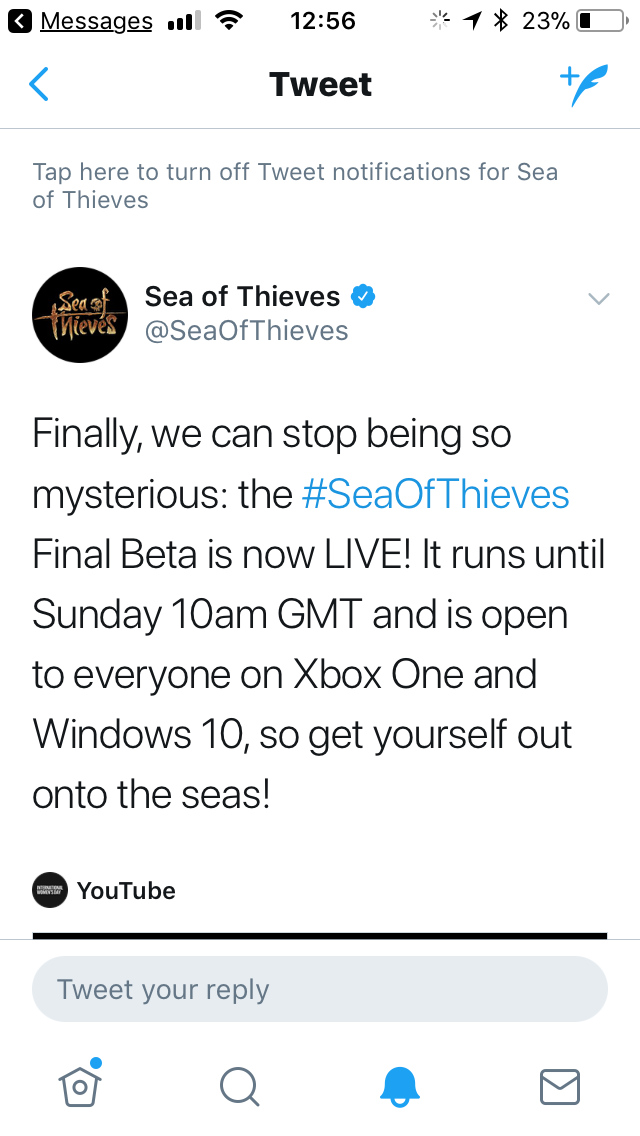Open the Notifications bell tab

coord(400,1086)
